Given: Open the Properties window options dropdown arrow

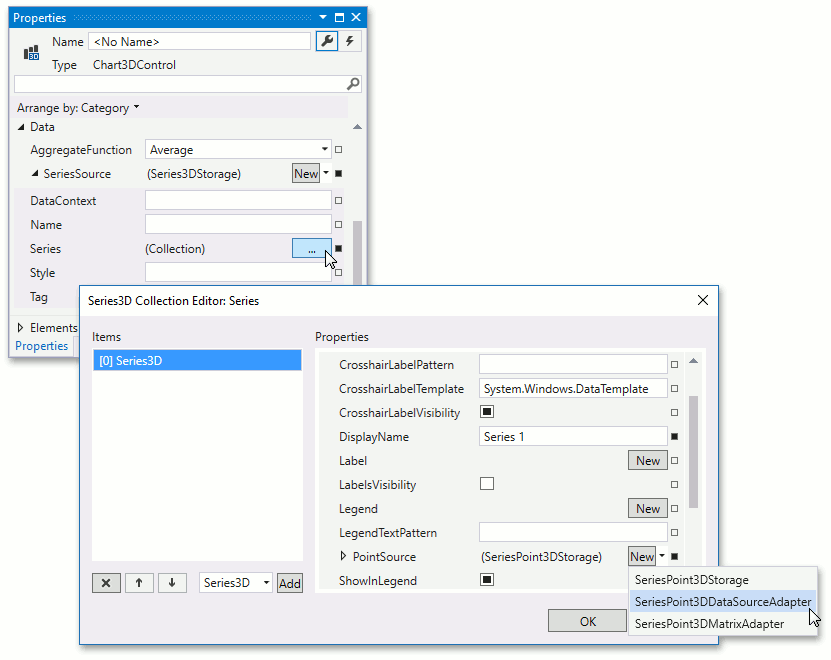Looking at the screenshot, I should click(323, 17).
